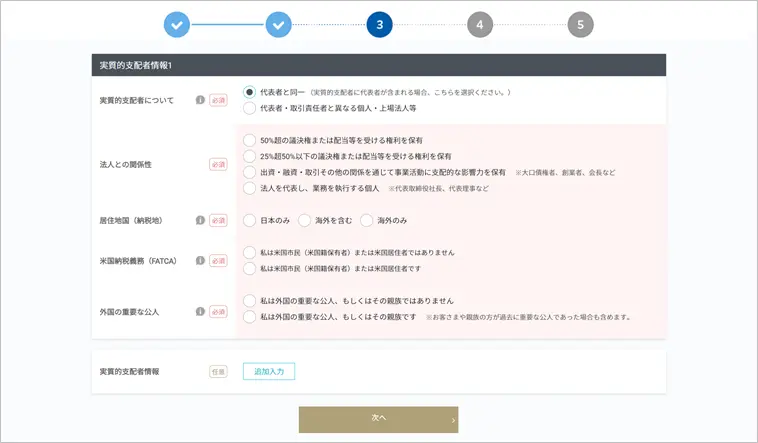This screenshot has height=443, width=758.
Task: Select 代表者・取引責任者と異なる個人 radio option
Action: click(x=250, y=108)
